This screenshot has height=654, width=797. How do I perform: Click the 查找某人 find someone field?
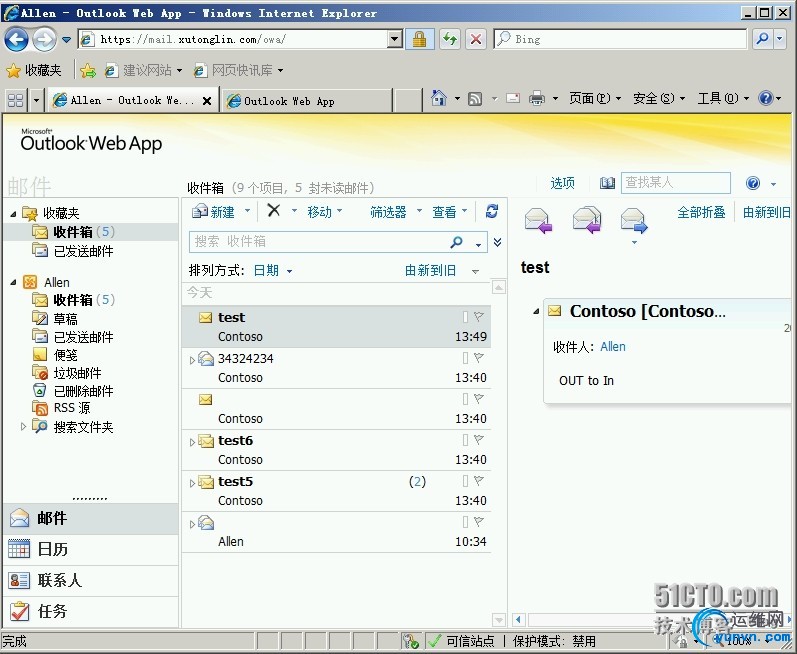(x=676, y=183)
